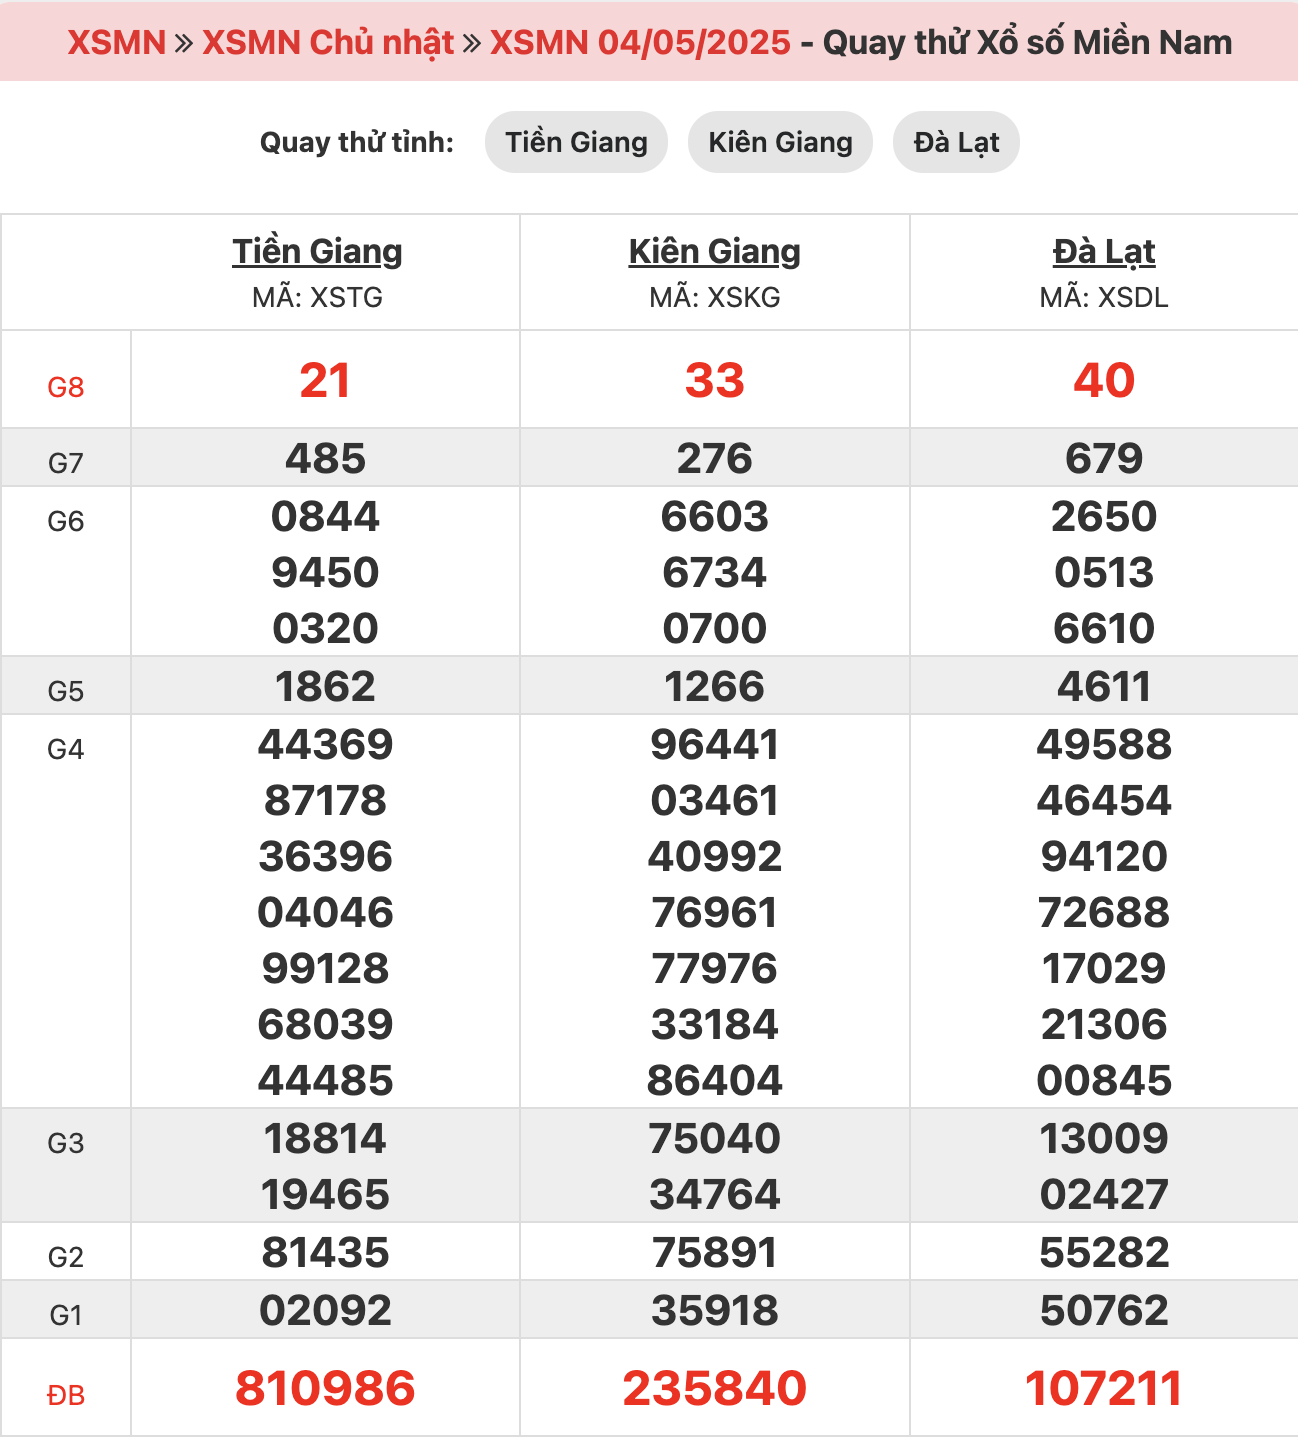Select the Đà Lạt province button
This screenshot has height=1438, width=1298.
click(x=956, y=142)
